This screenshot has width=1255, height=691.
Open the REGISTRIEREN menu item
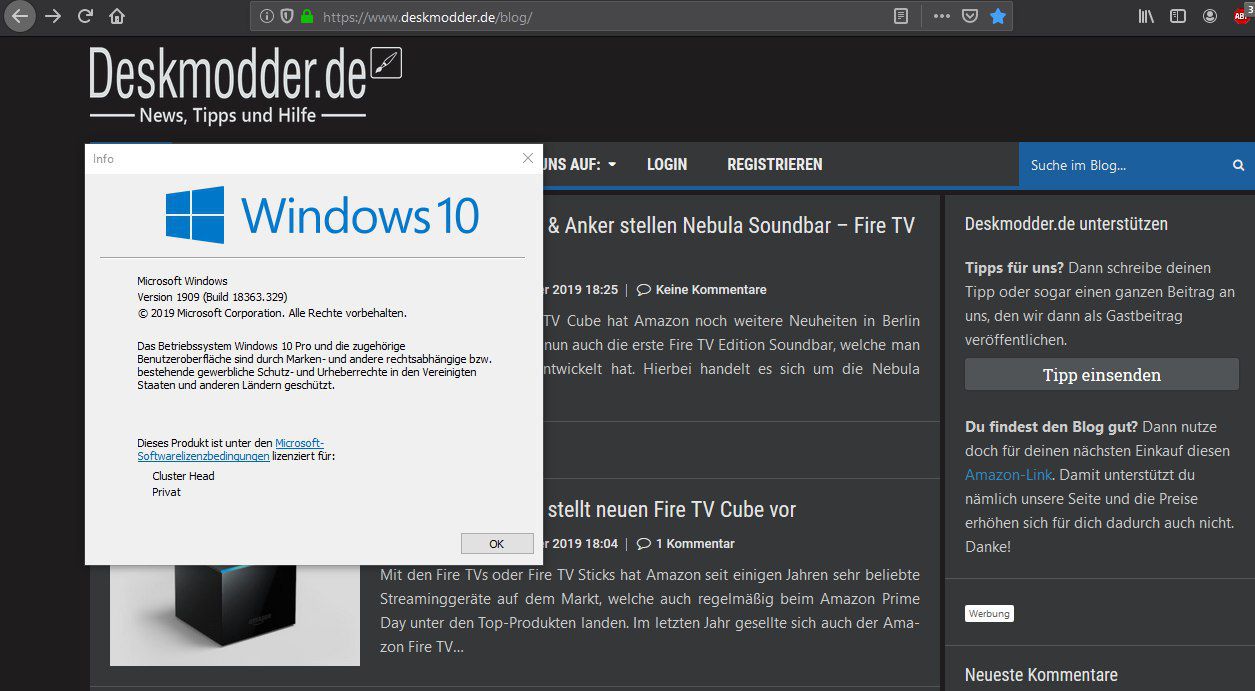tap(775, 165)
